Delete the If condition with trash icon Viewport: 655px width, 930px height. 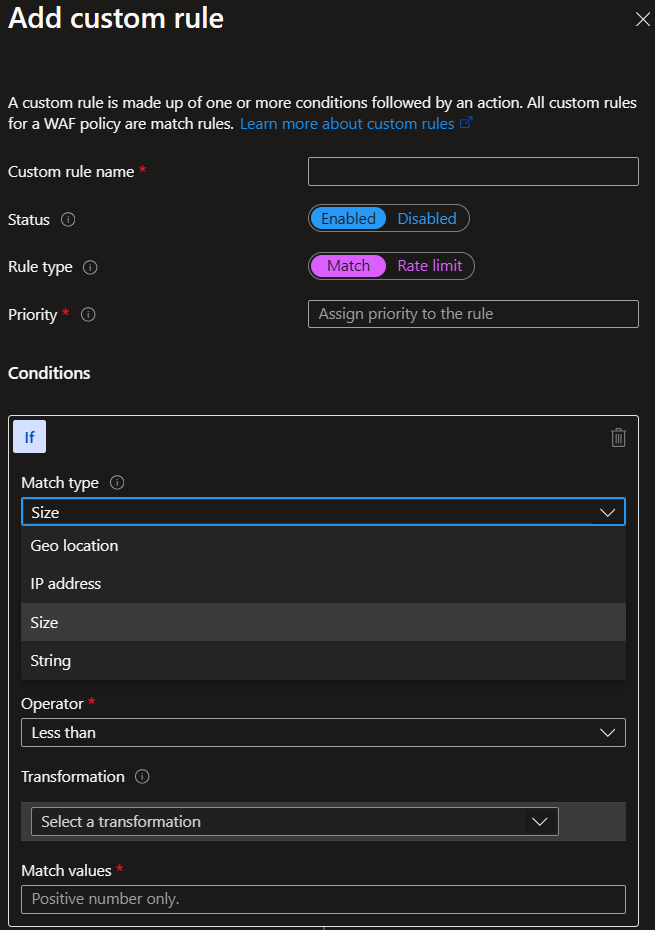pyautogui.click(x=618, y=437)
